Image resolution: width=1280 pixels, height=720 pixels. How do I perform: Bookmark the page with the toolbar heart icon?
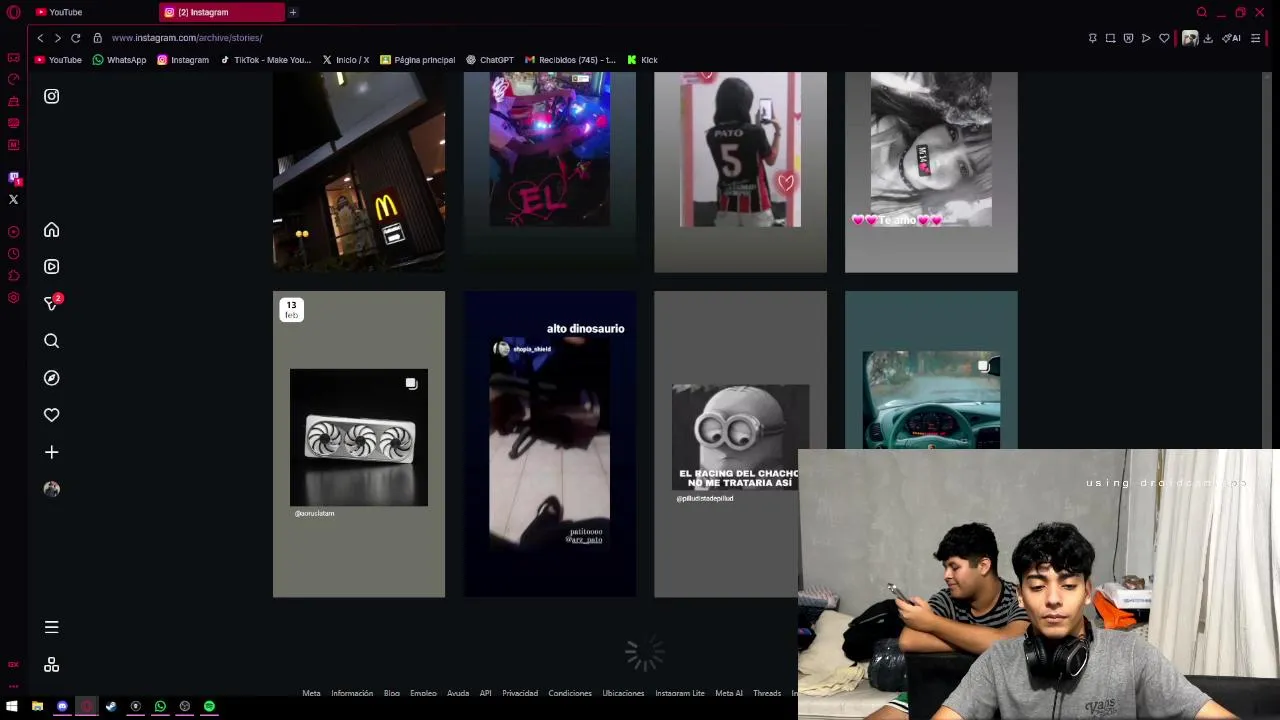pyautogui.click(x=1164, y=38)
